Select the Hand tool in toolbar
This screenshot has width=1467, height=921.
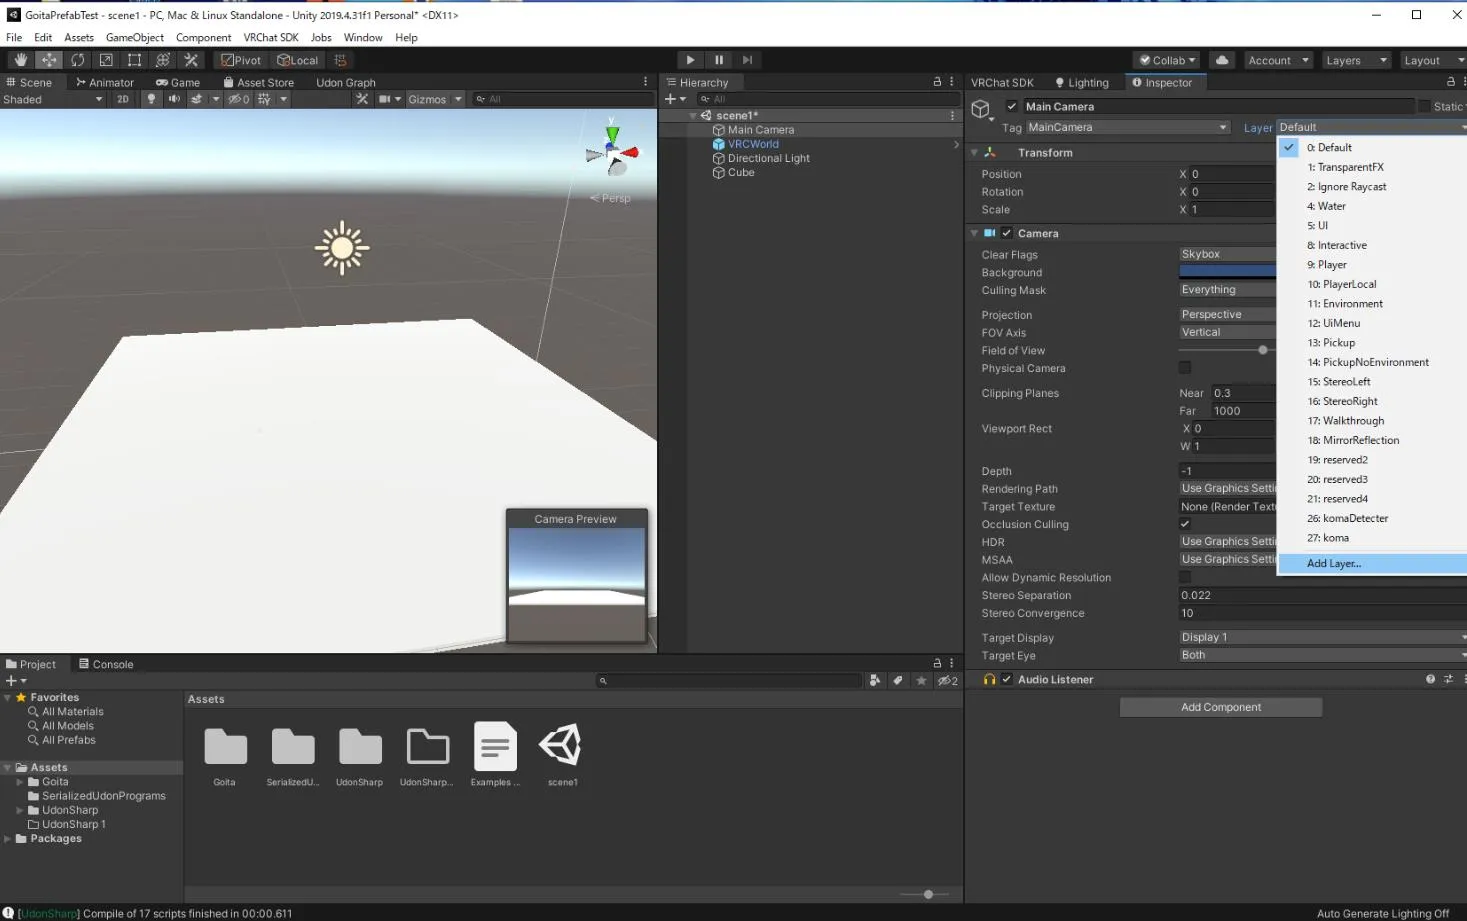[x=20, y=60]
